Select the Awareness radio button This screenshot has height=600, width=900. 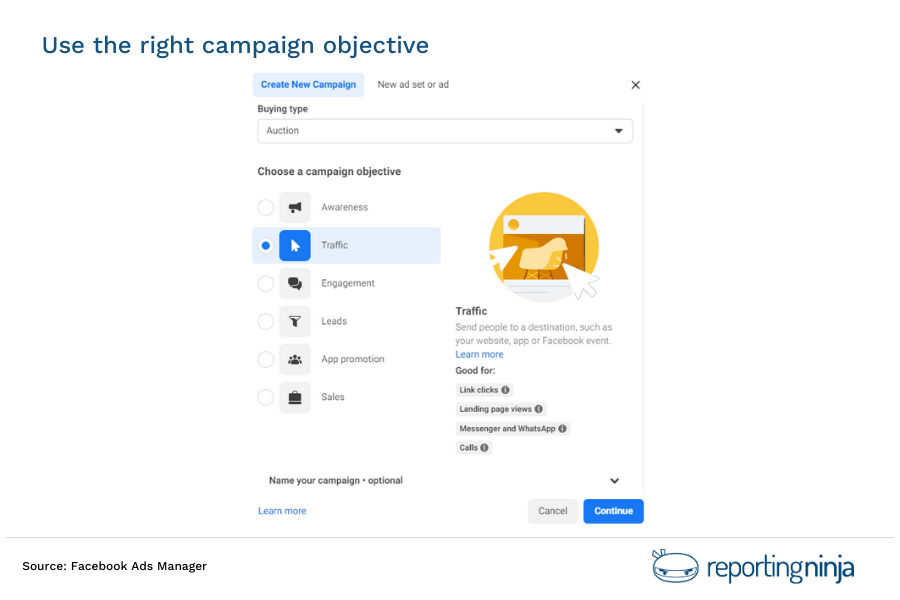click(265, 207)
